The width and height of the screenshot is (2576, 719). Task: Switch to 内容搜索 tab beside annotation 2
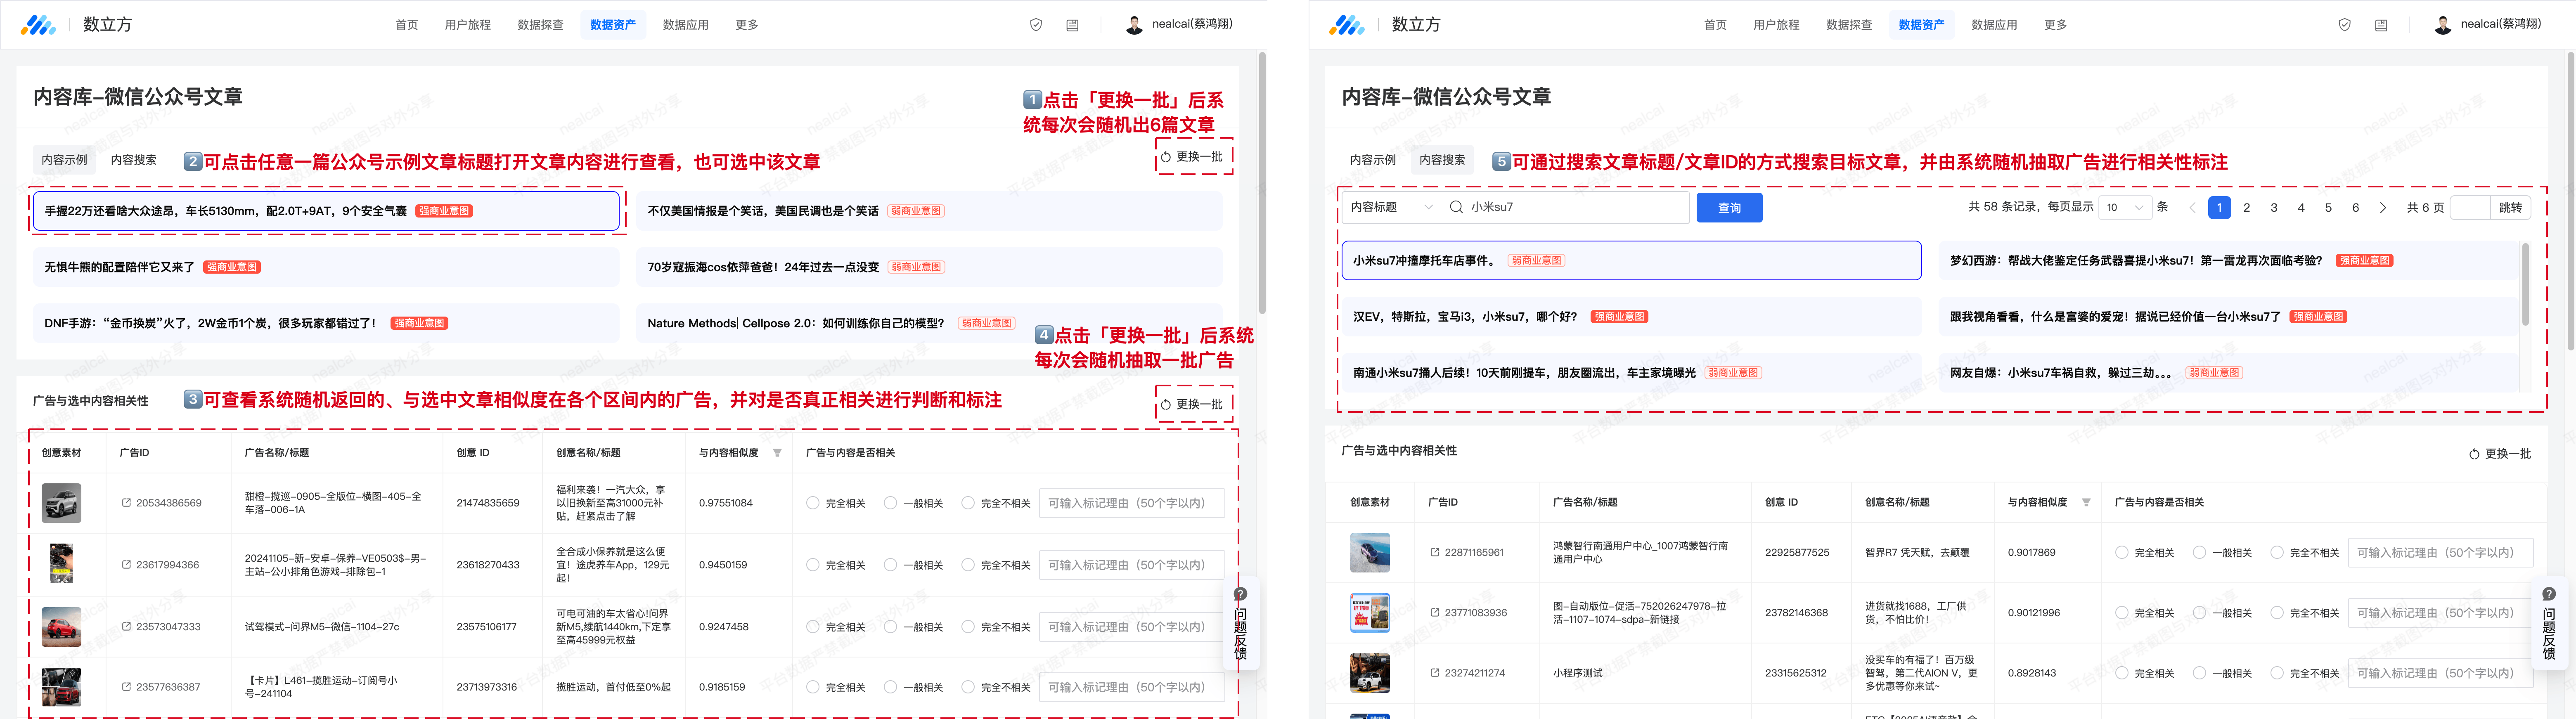click(134, 160)
